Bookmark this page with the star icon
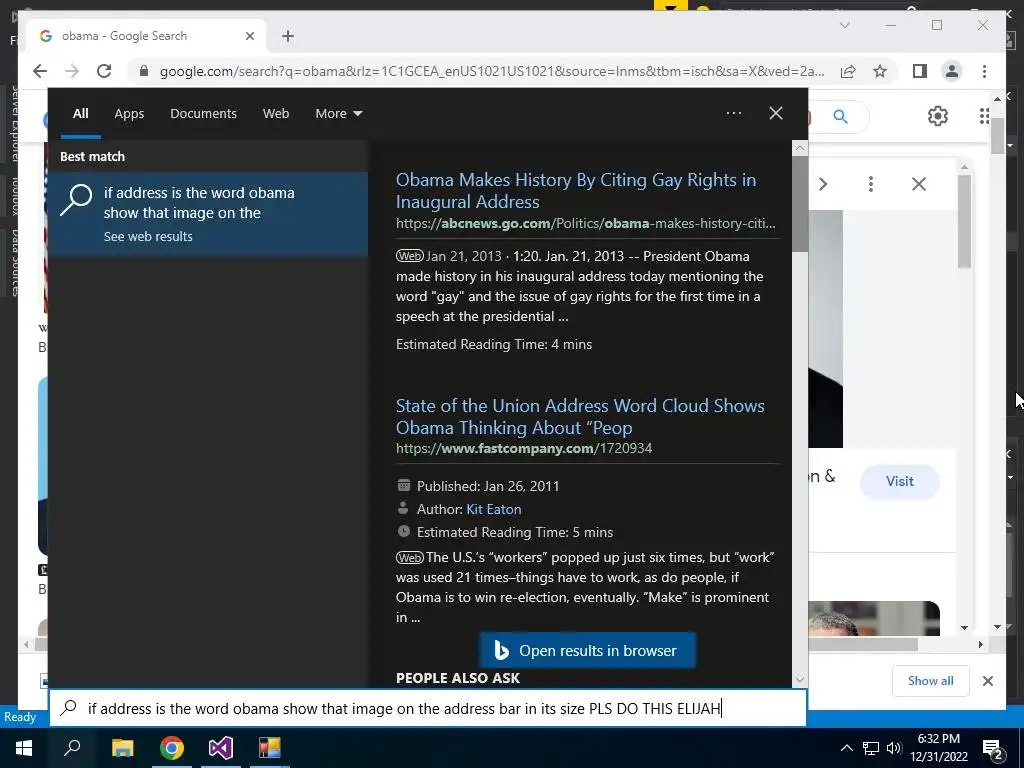The height and width of the screenshot is (768, 1024). click(880, 71)
